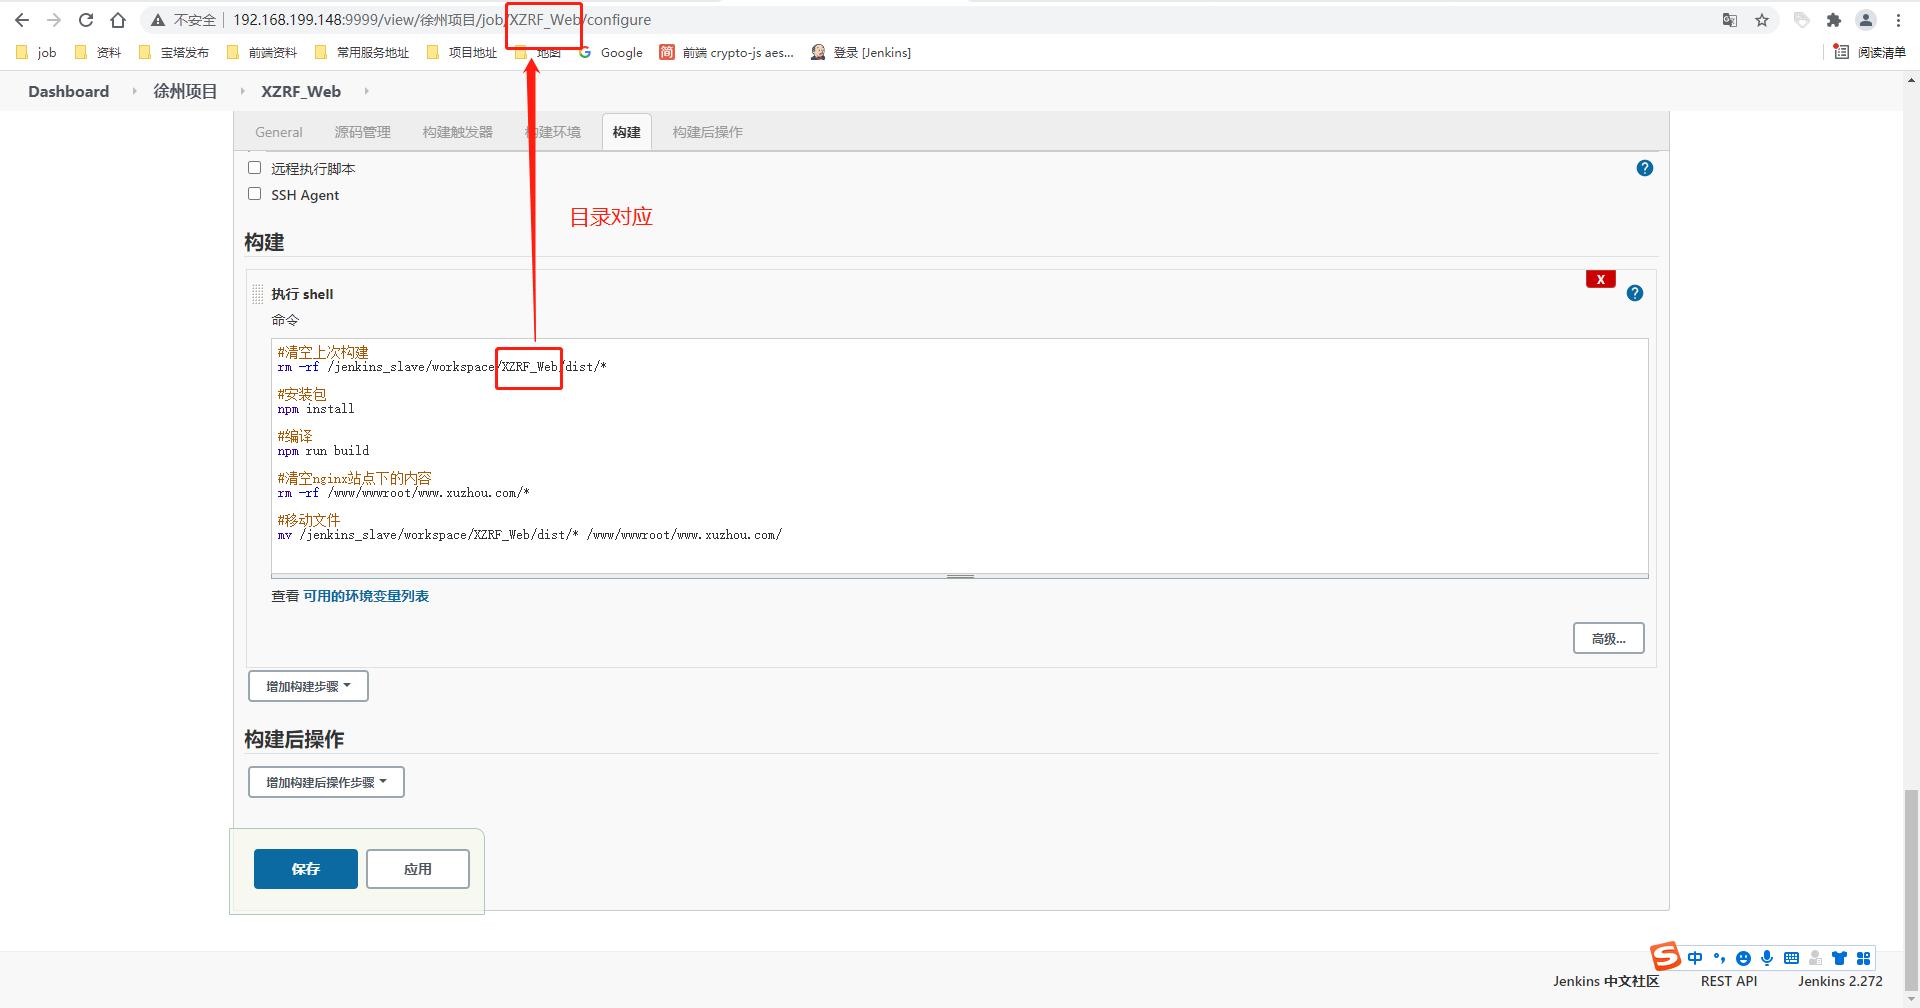
Task: Apply changes with the 应用 button
Action: coord(418,869)
